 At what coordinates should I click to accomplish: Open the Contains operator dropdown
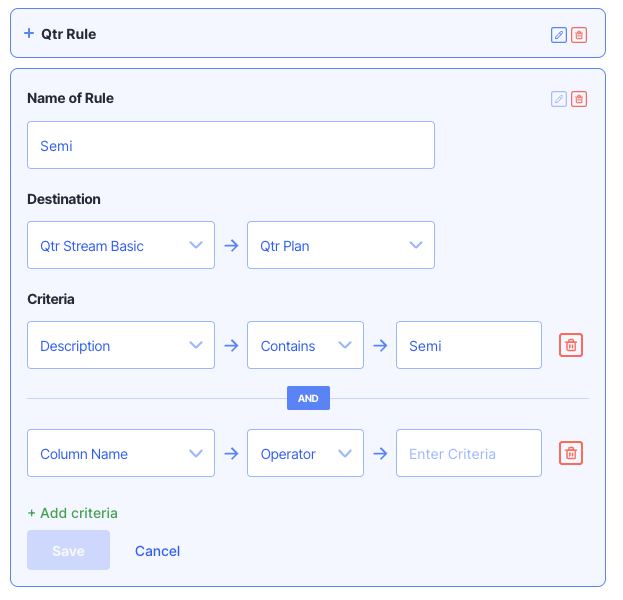click(x=305, y=345)
